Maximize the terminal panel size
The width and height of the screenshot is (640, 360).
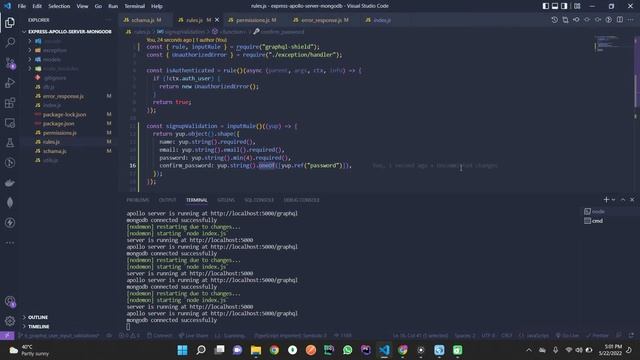coord(623,200)
